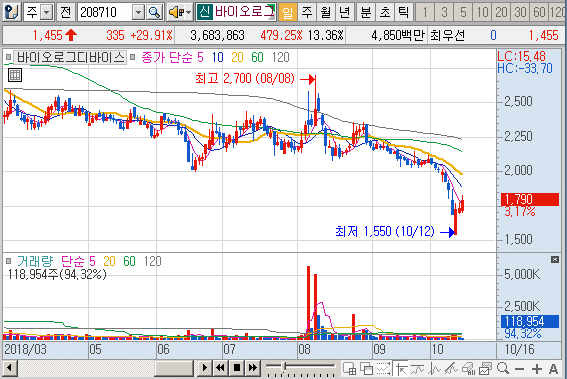The height and width of the screenshot is (379, 567).
Task: Switch to 초 second chart tab
Action: (x=384, y=12)
